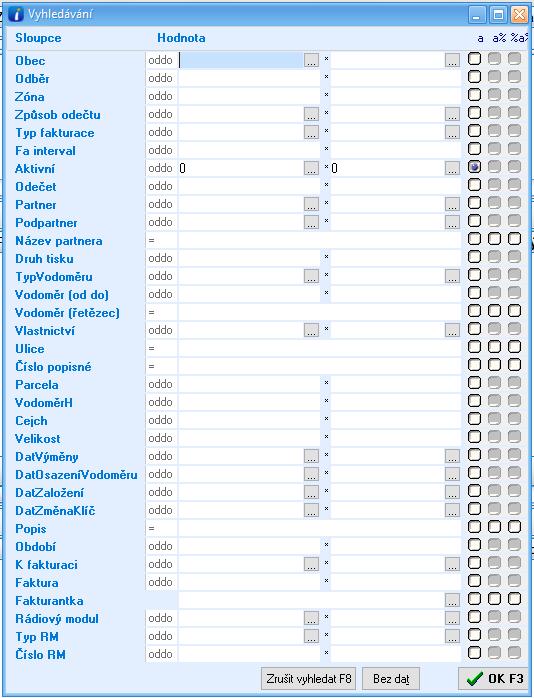Viewport: 534px width, 698px height.
Task: Open the Fakturantka lookup ellipsis button
Action: (452, 600)
